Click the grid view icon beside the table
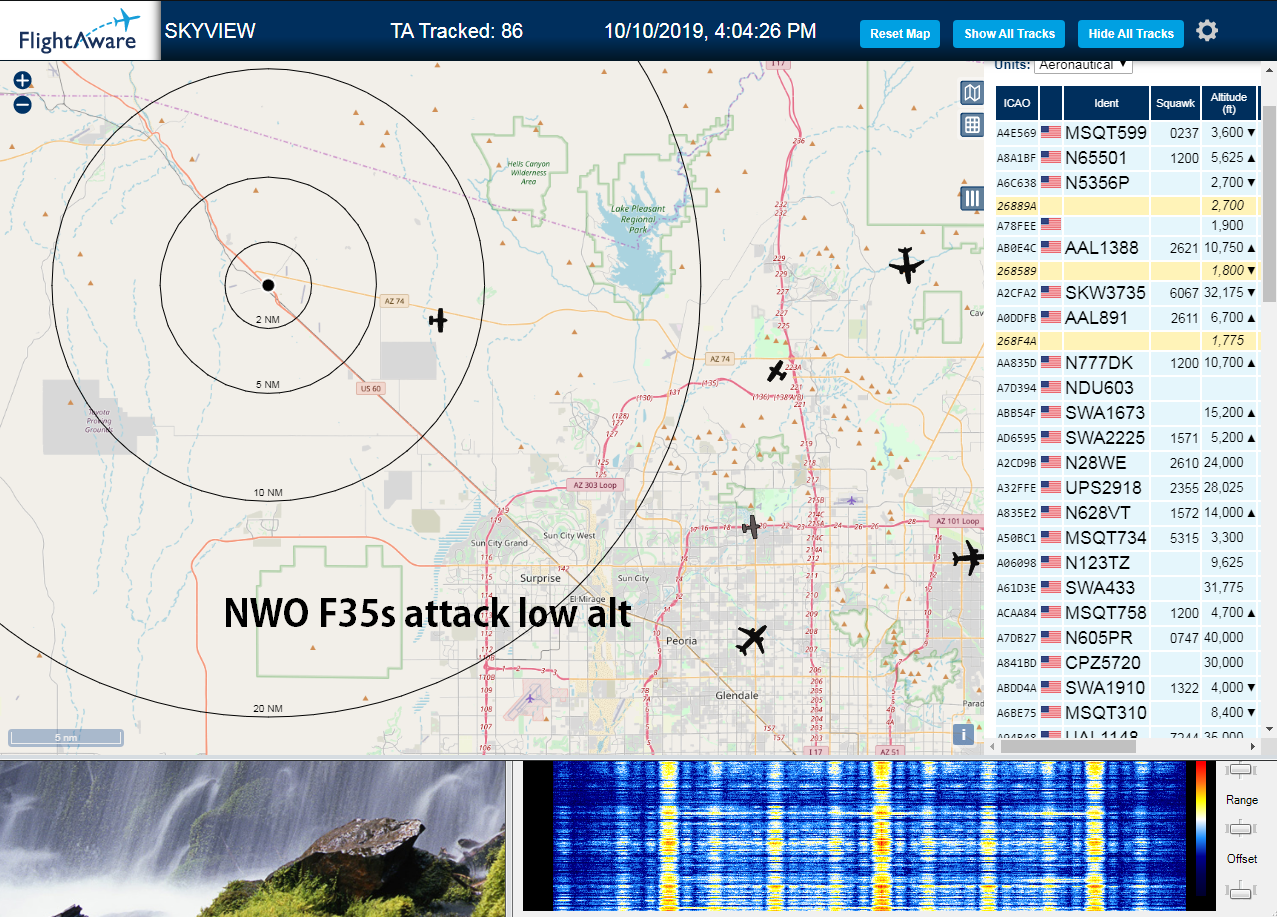 tap(971, 125)
